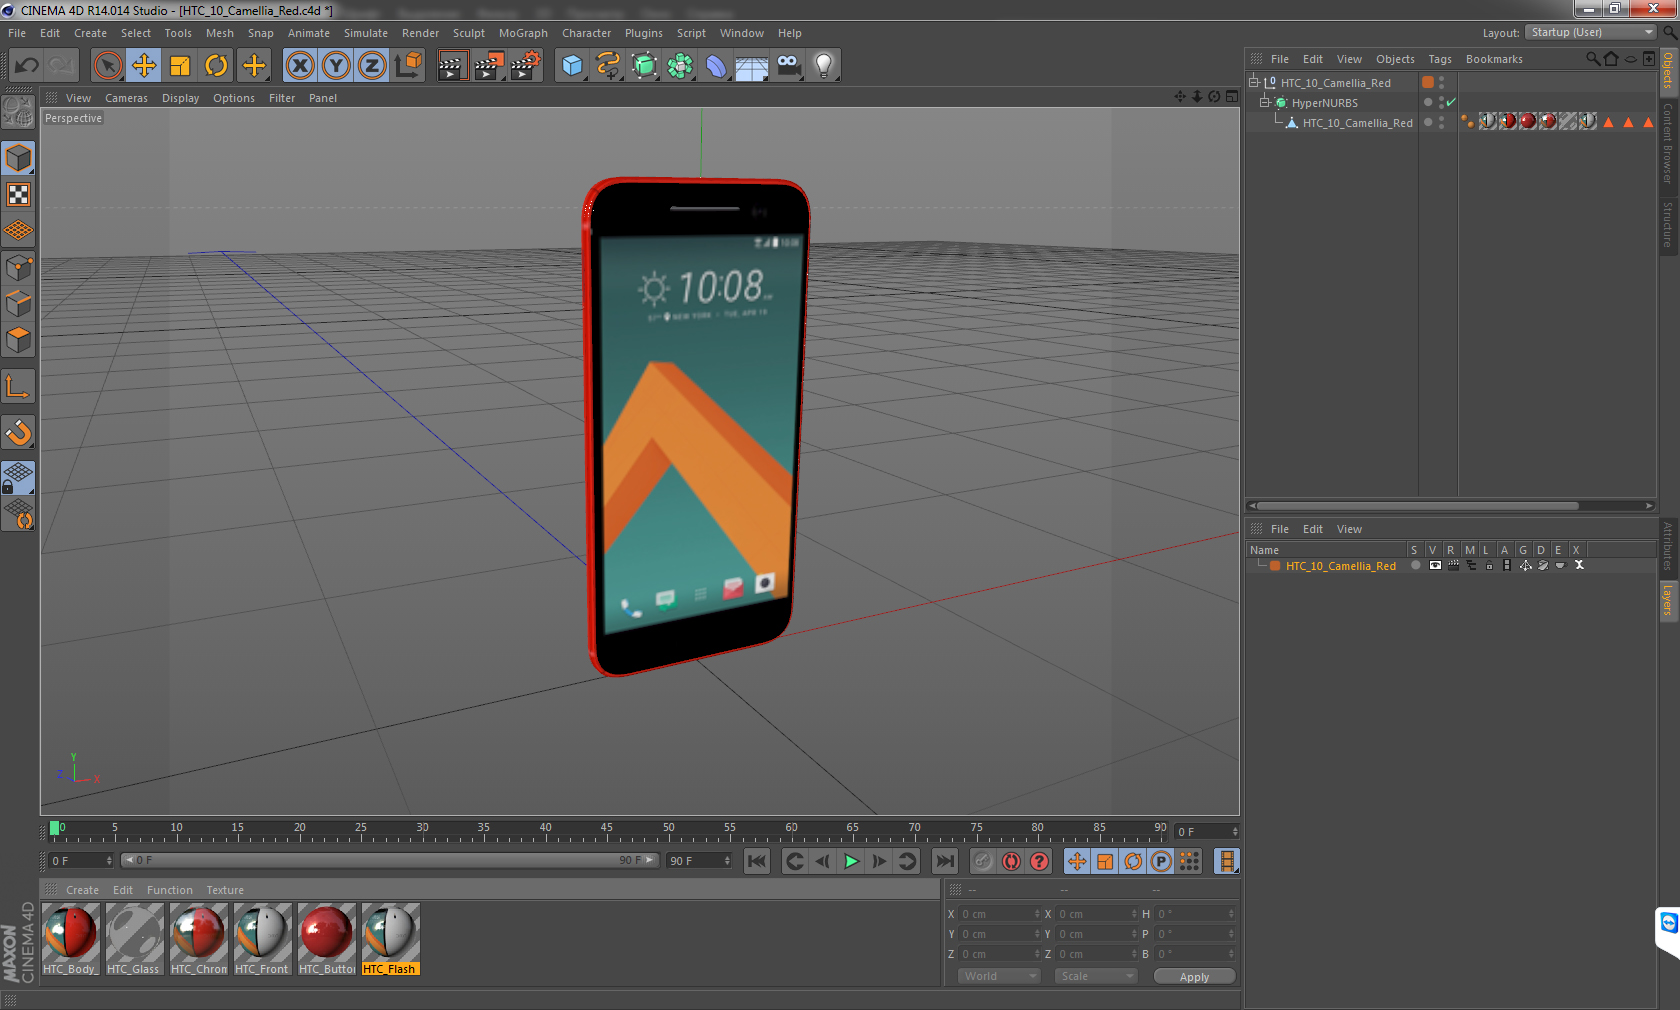Add a Light object

(824, 66)
